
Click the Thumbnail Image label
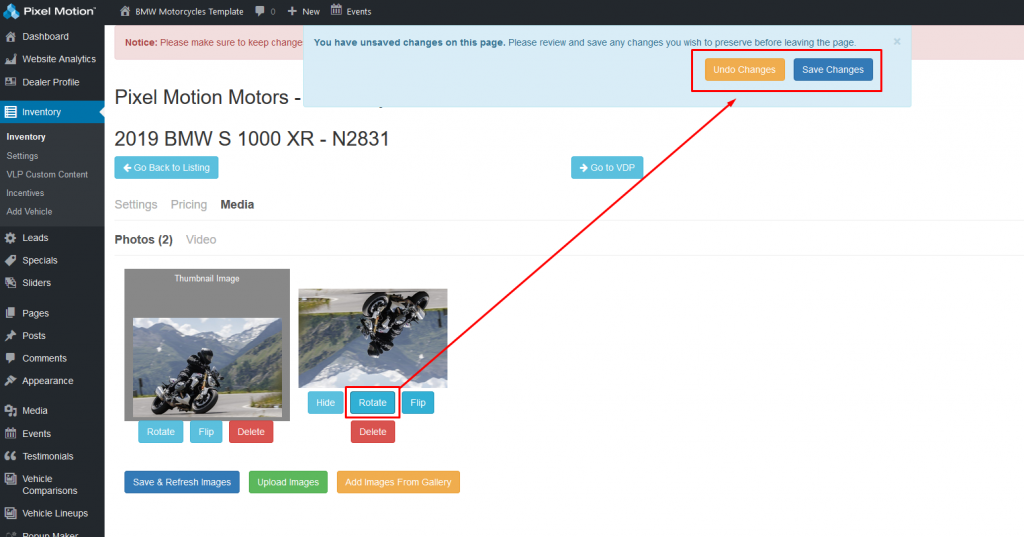207,278
